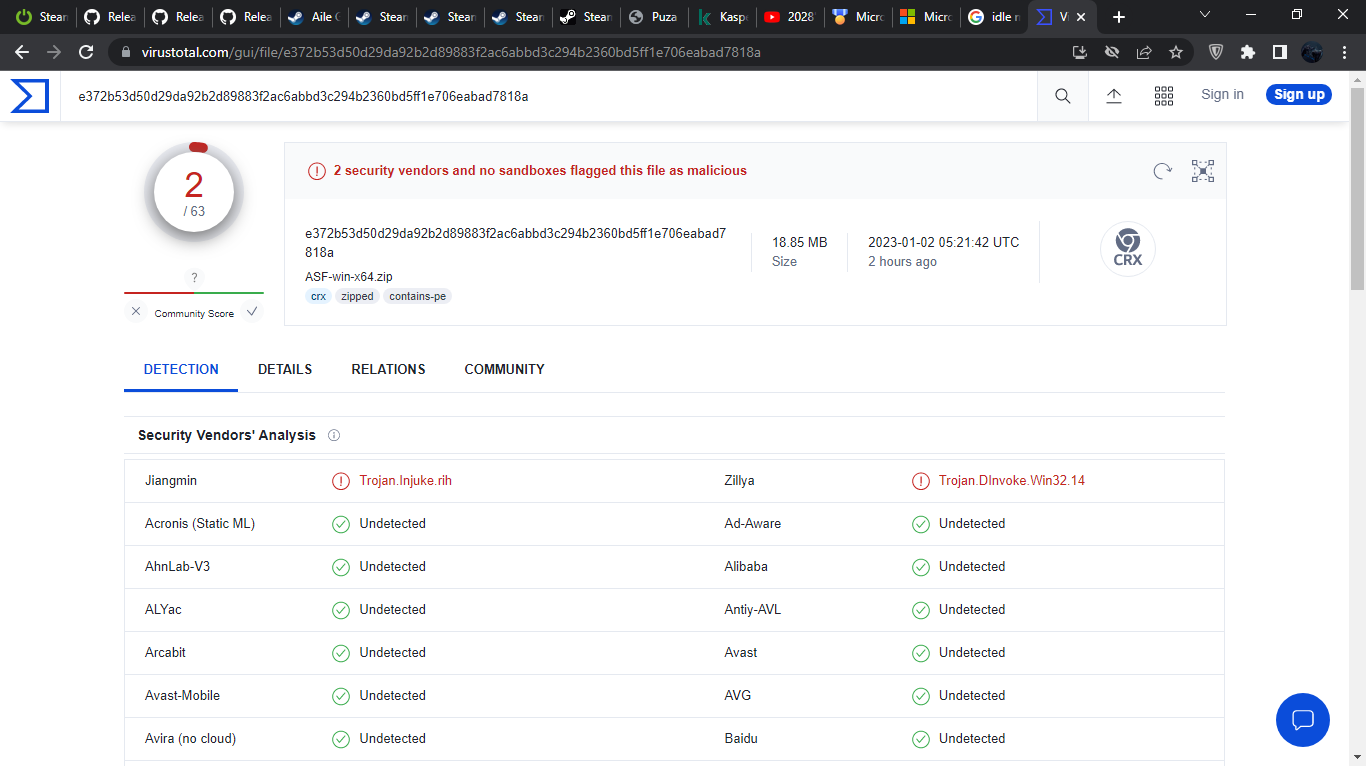Click the "crx" tag
This screenshot has height=766, width=1366.
pyautogui.click(x=318, y=297)
